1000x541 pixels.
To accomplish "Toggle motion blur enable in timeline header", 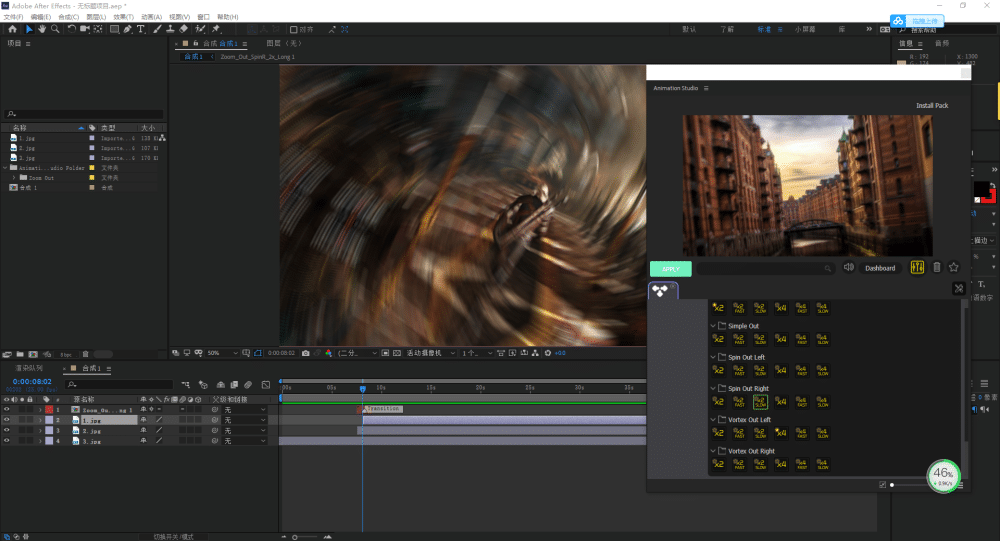I will [x=248, y=385].
